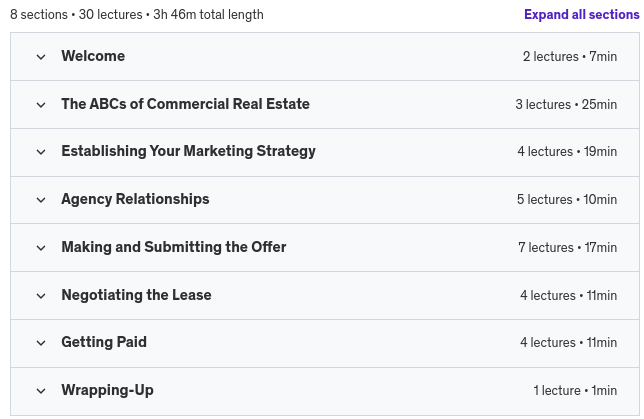Click the chevron for Establishing Your Marketing Strategy
Image resolution: width=644 pixels, height=419 pixels.
pos(41,152)
